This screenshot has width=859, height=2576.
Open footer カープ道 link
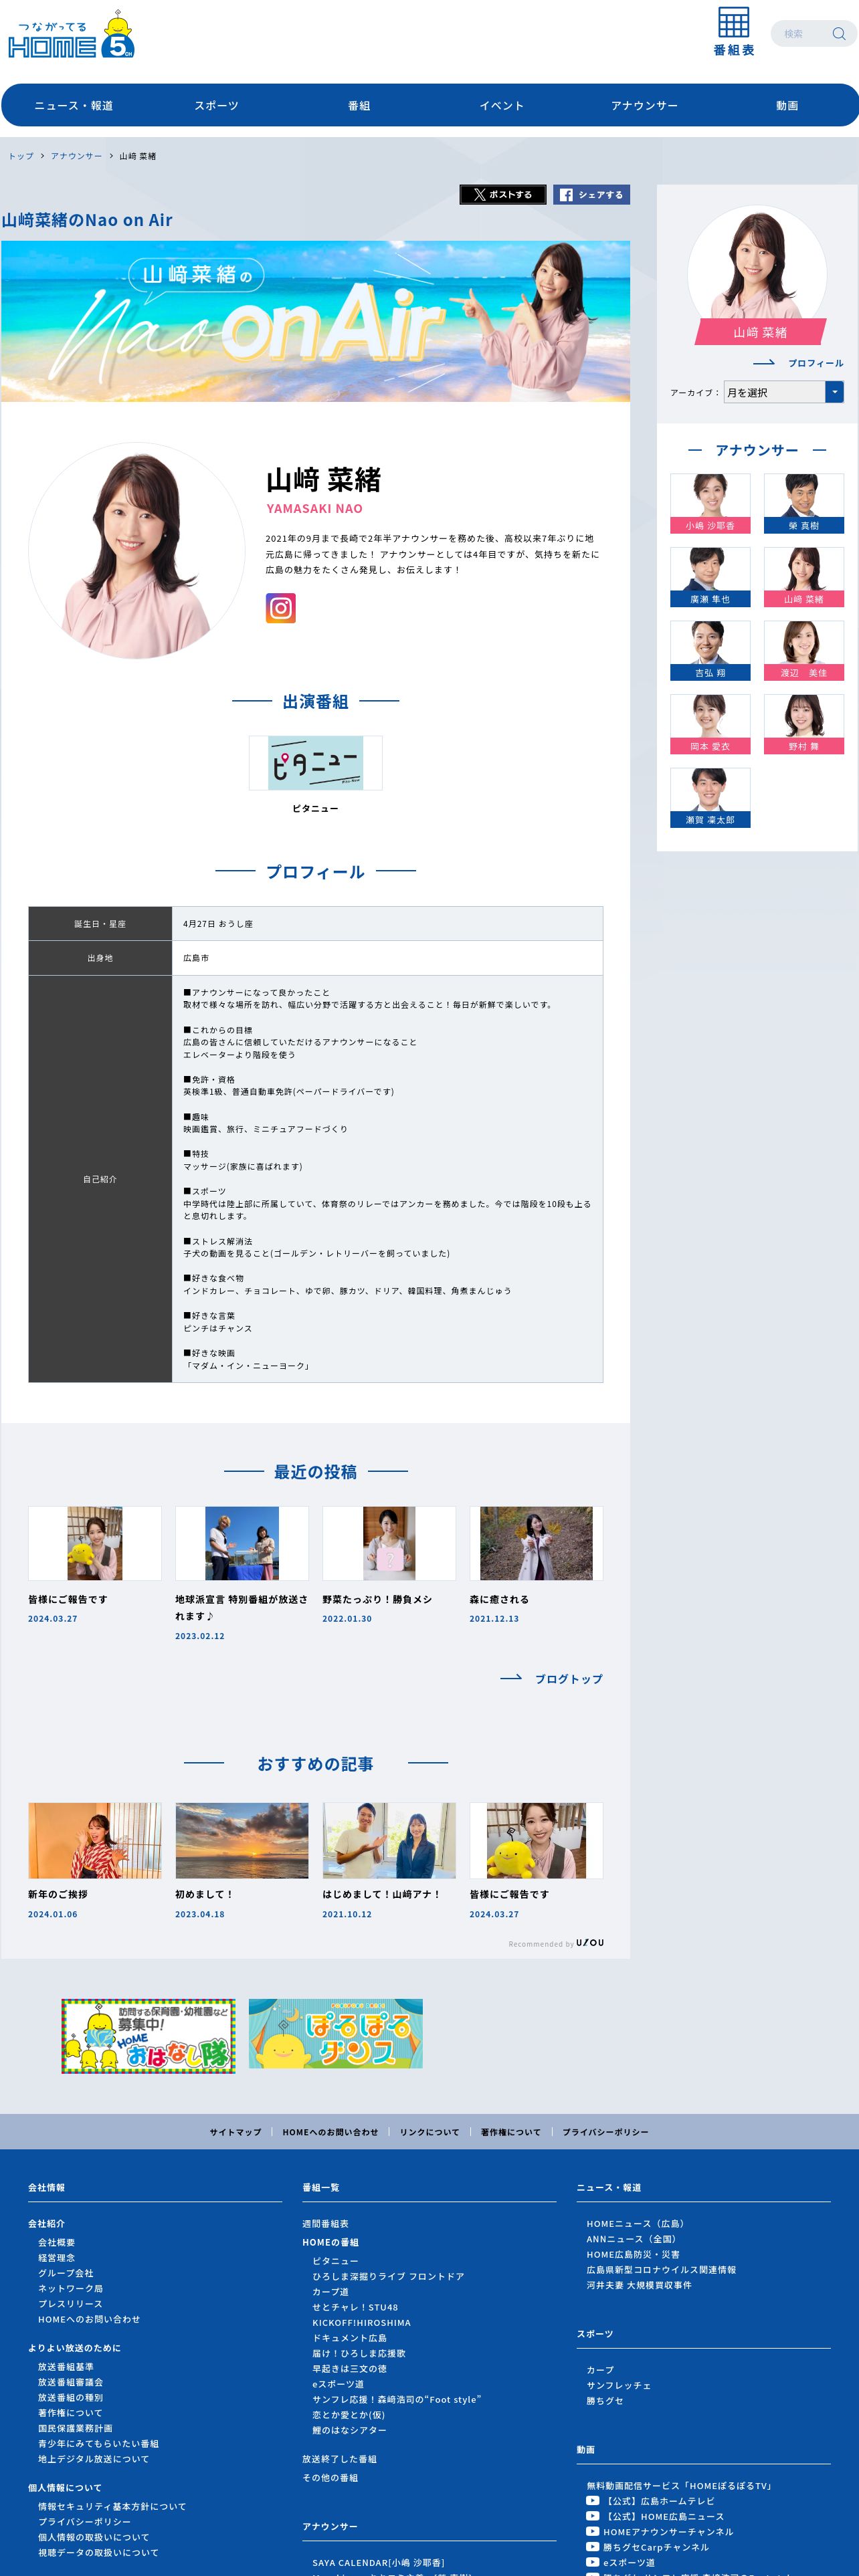(x=330, y=2291)
